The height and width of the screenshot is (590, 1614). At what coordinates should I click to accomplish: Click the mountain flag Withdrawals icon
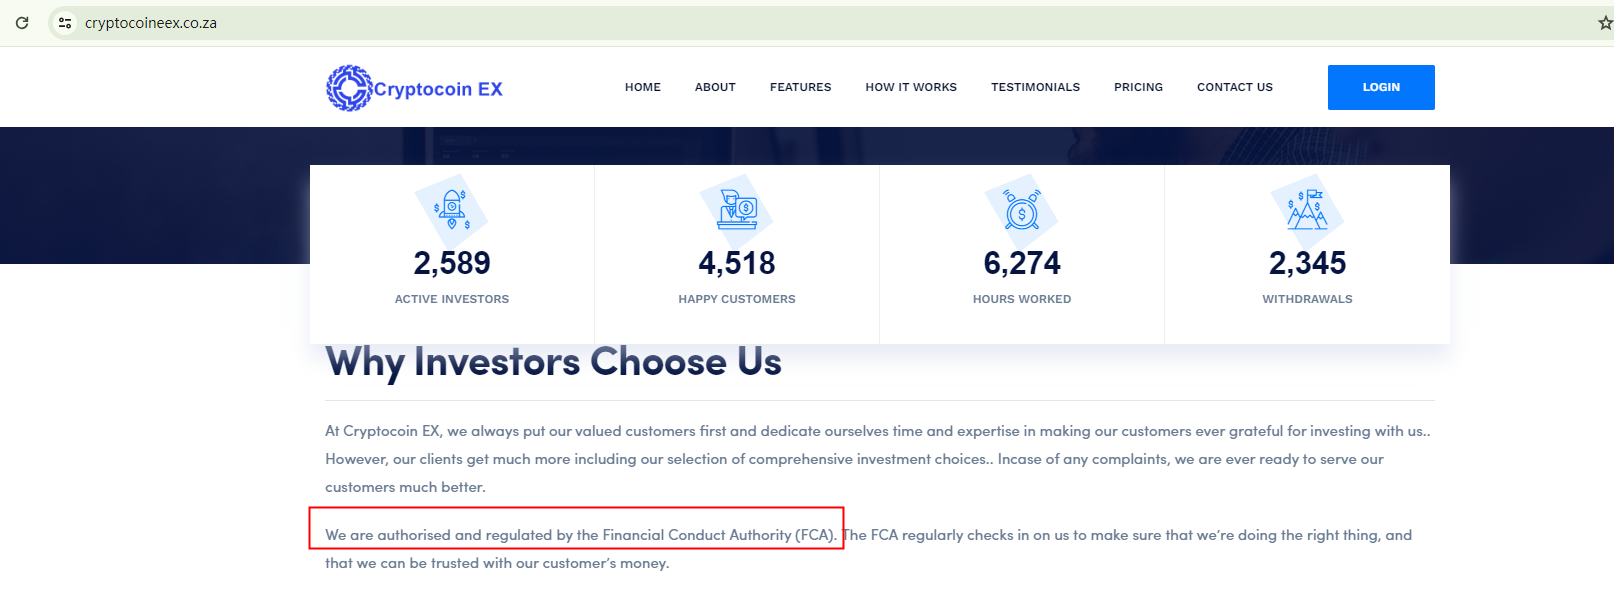pyautogui.click(x=1307, y=209)
